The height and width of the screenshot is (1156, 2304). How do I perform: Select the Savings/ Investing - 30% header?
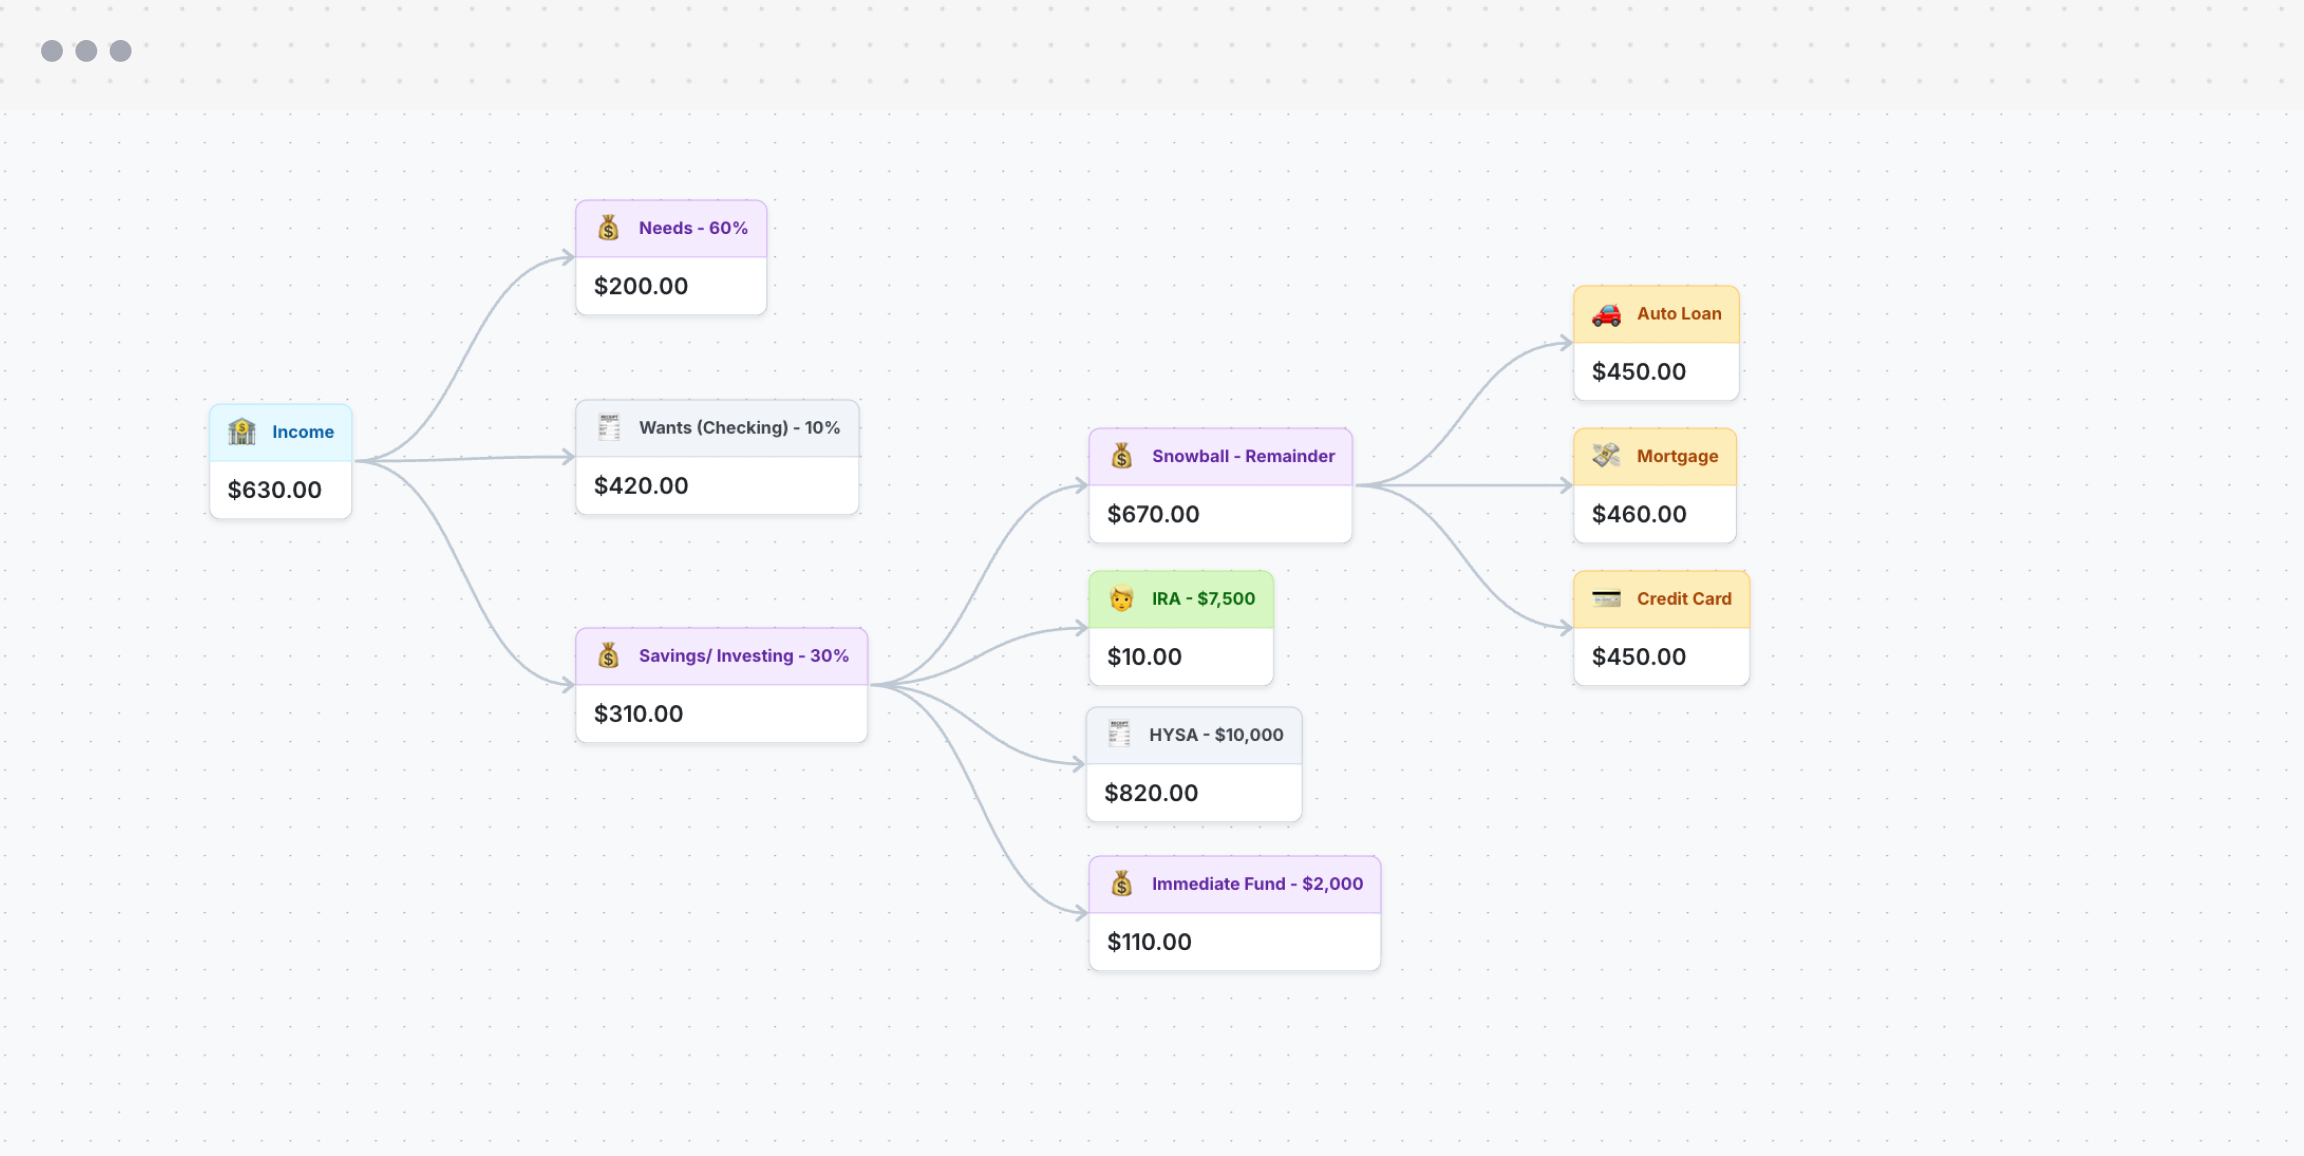click(x=743, y=656)
